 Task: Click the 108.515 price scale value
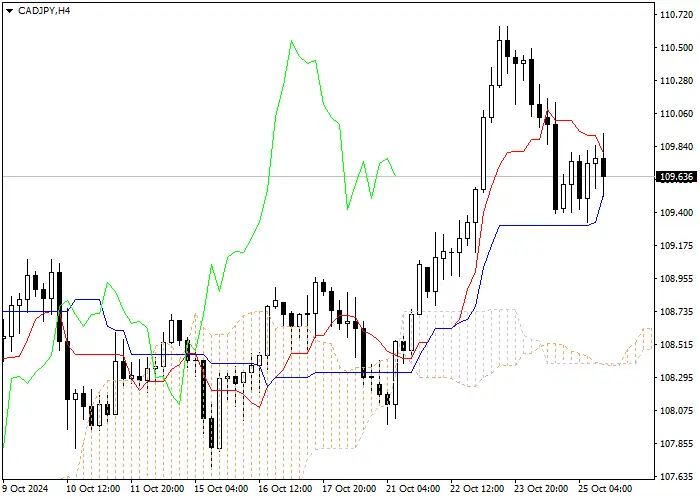click(x=676, y=345)
